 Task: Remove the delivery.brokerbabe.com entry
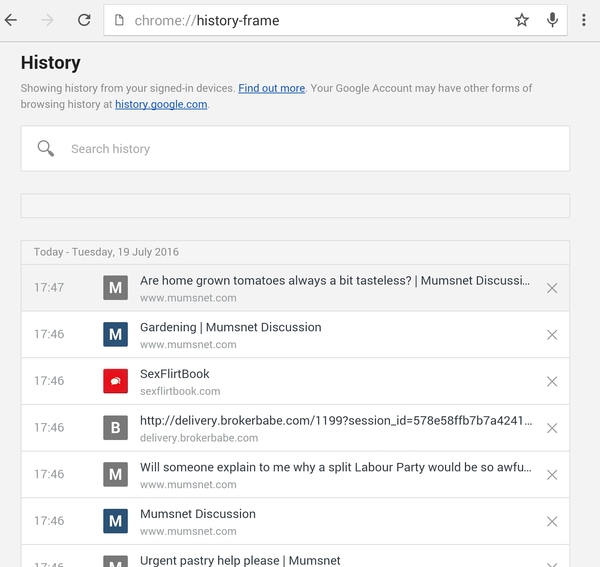pos(552,428)
